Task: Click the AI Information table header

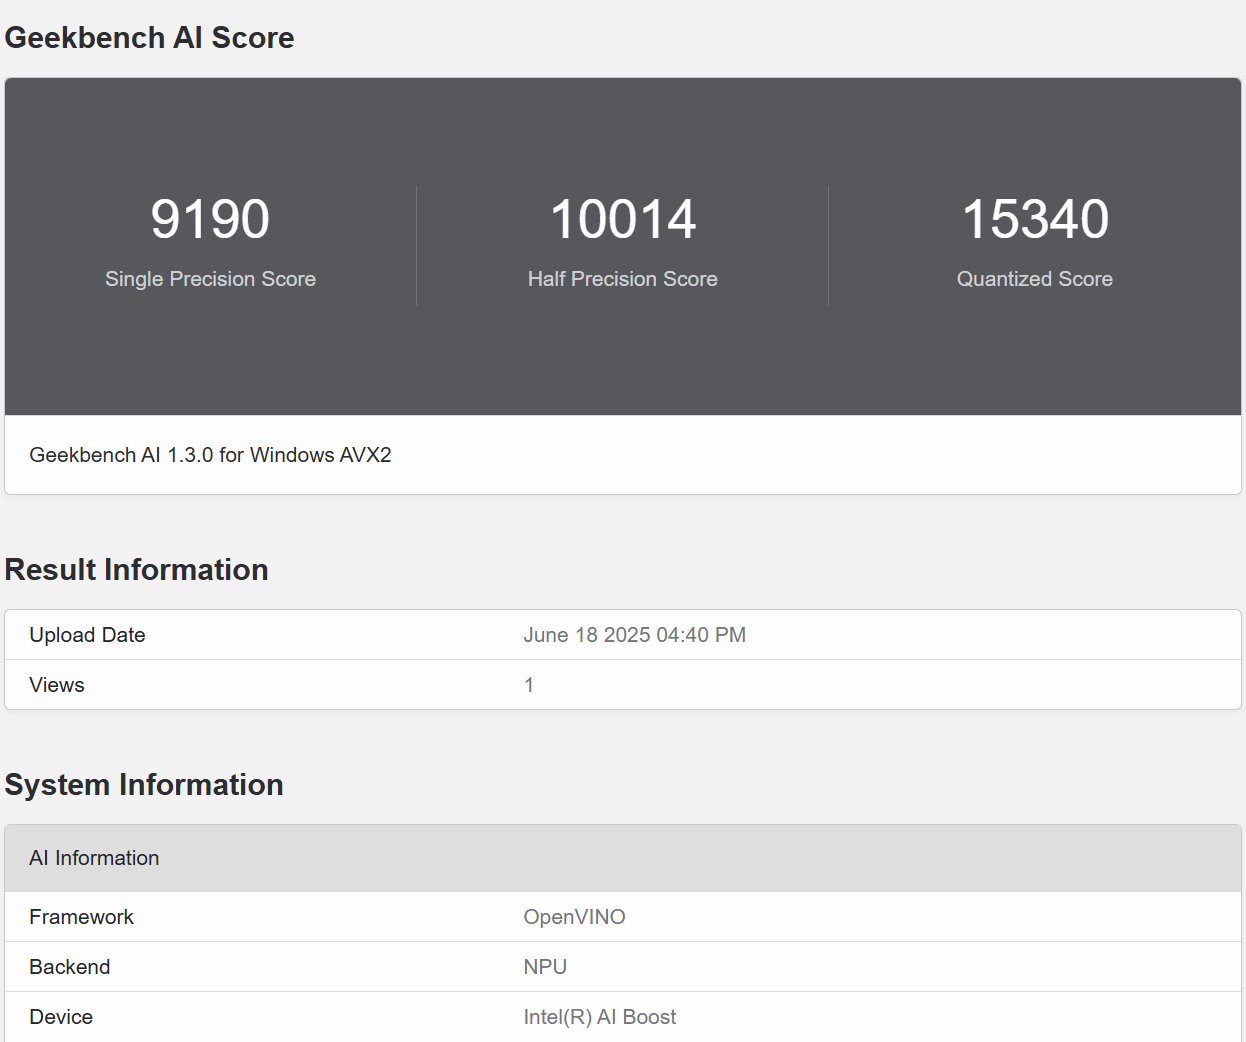Action: tap(623, 858)
